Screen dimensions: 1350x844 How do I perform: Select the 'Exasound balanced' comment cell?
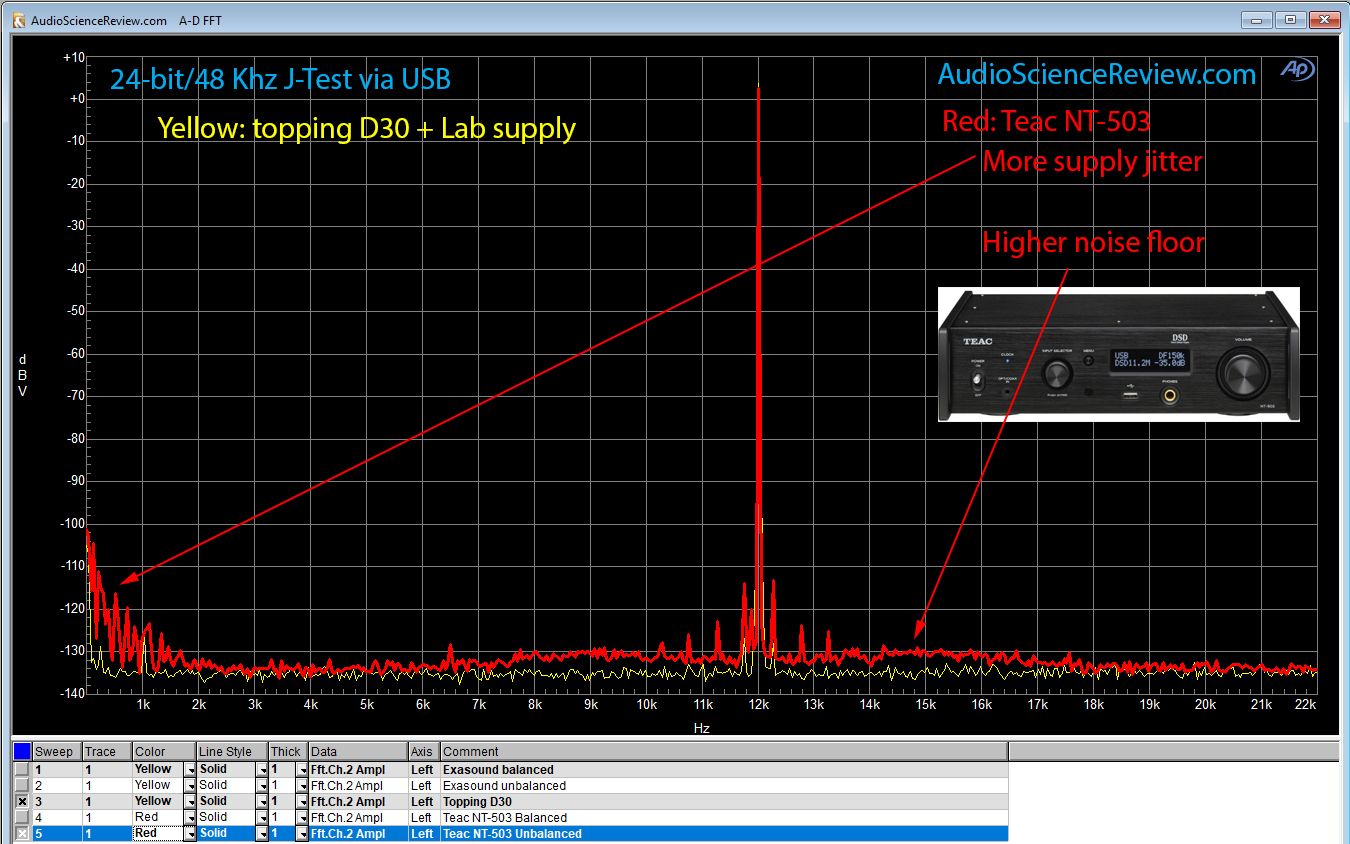(x=724, y=770)
